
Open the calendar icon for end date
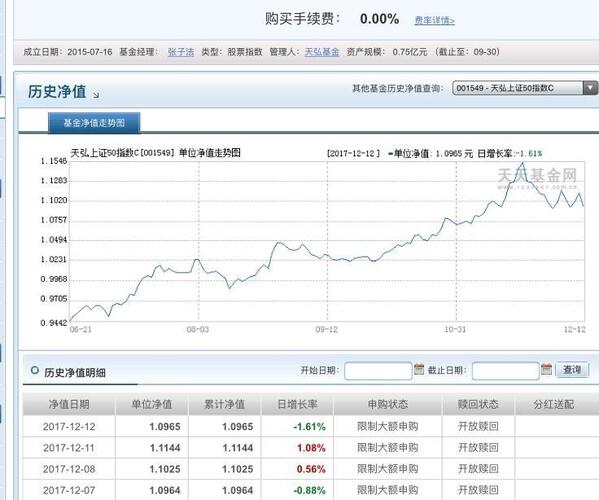(x=546, y=369)
